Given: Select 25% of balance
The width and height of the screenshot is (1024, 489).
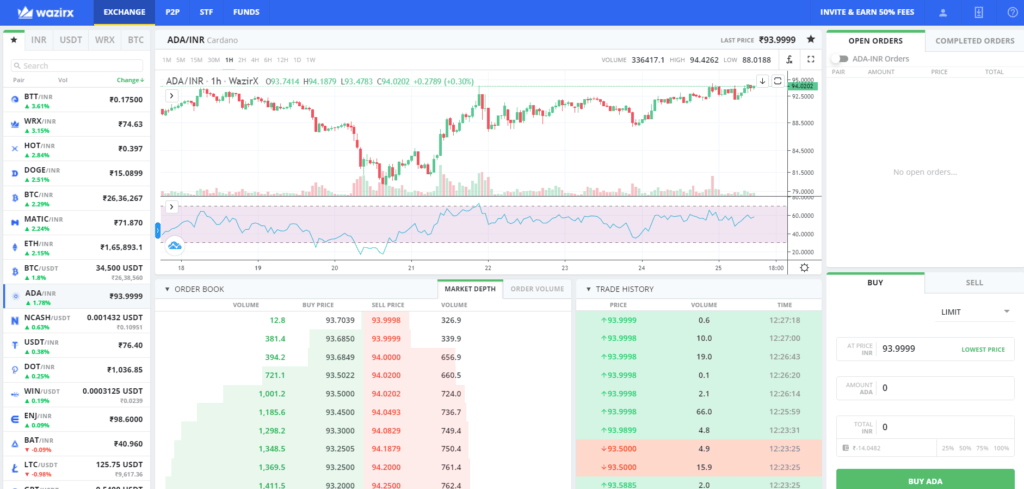Looking at the screenshot, I should (x=946, y=449).
